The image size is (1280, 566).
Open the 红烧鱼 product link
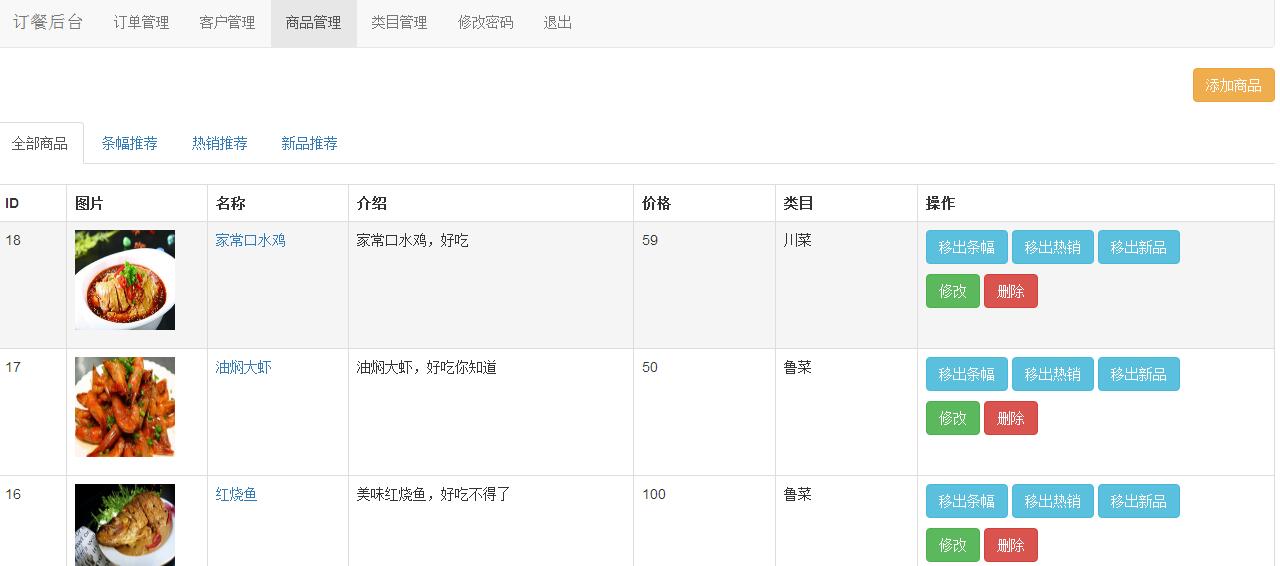point(237,494)
